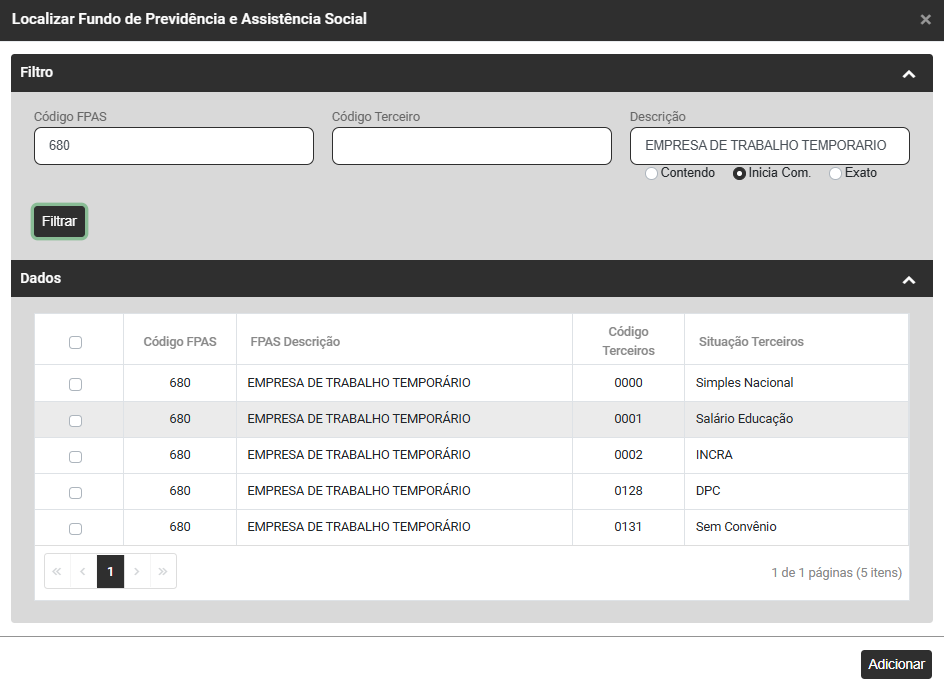Collapse the Filtro panel chevron
The width and height of the screenshot is (944, 691).
(x=908, y=74)
